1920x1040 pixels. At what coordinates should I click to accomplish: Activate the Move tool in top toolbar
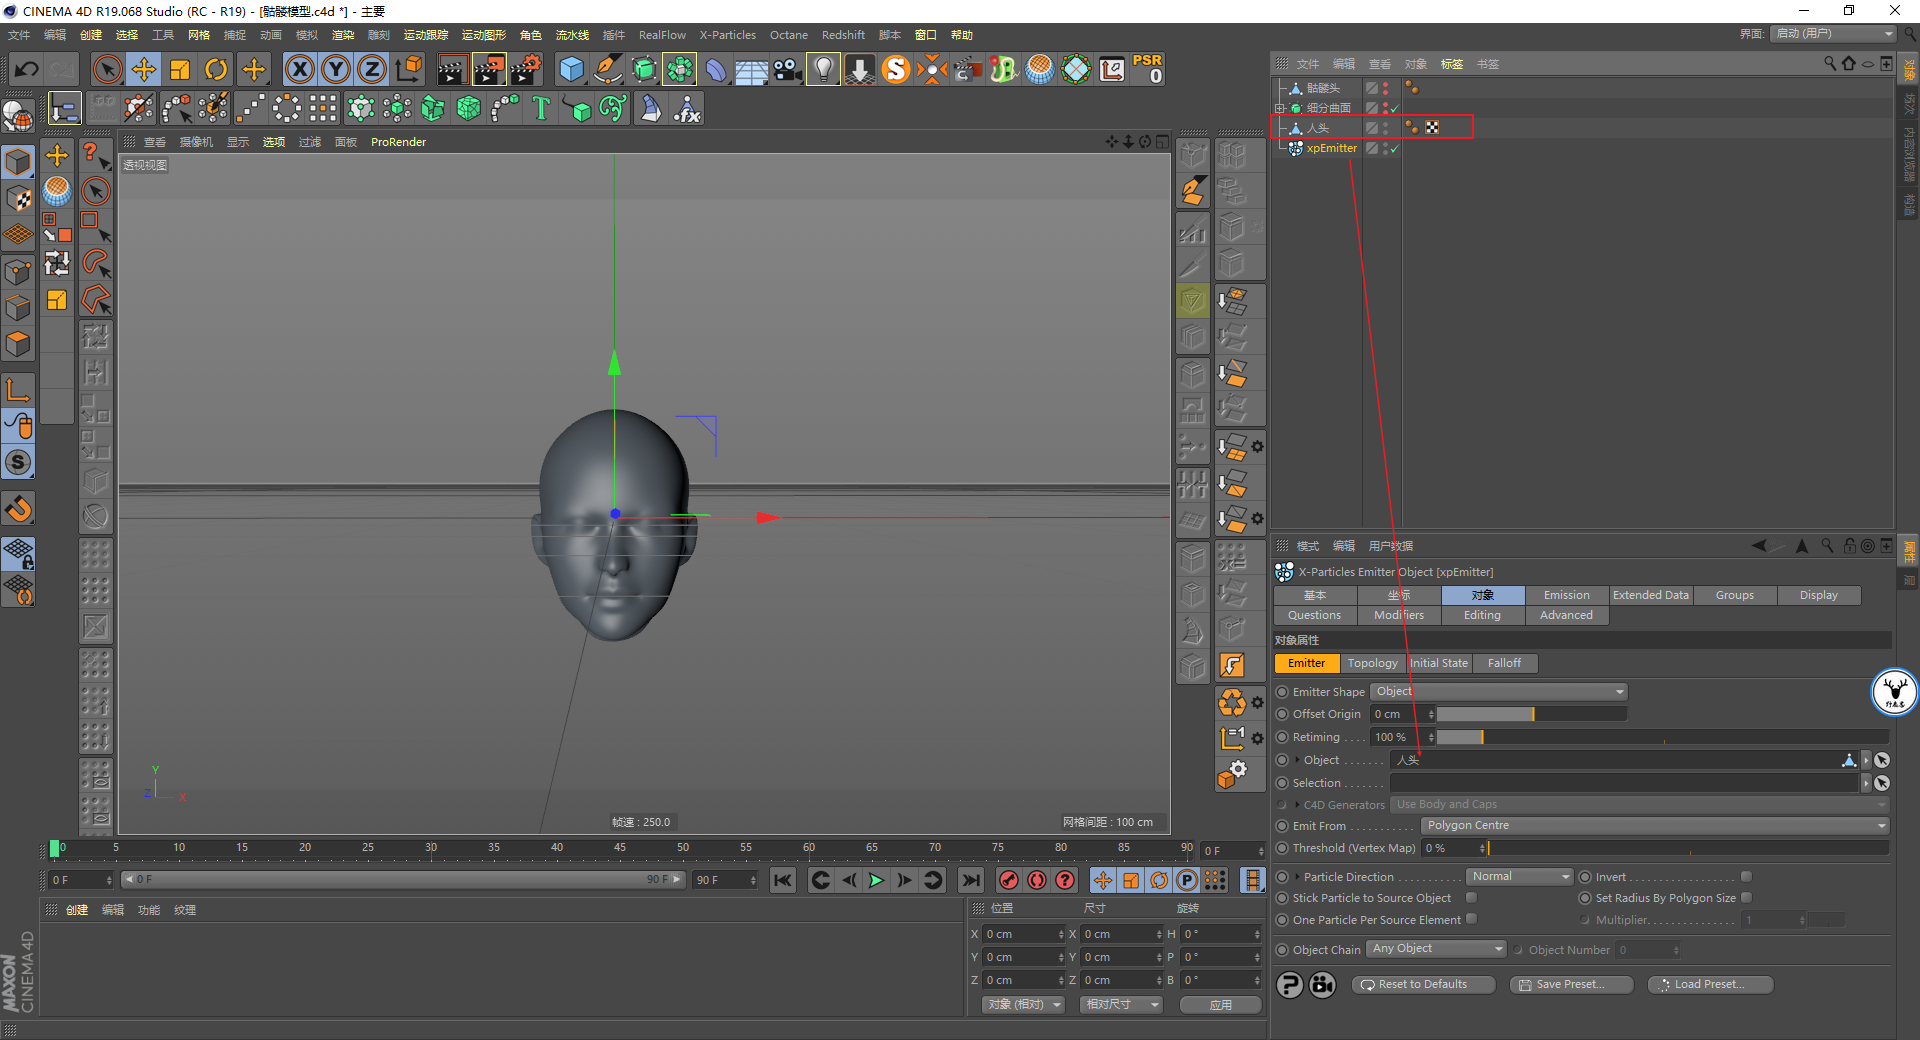click(144, 69)
